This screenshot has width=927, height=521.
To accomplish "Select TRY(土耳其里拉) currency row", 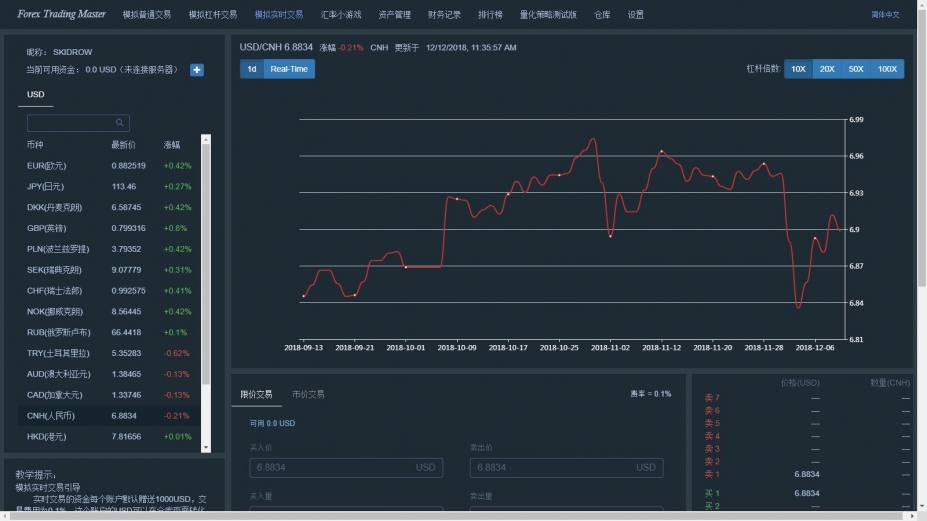I will point(109,353).
